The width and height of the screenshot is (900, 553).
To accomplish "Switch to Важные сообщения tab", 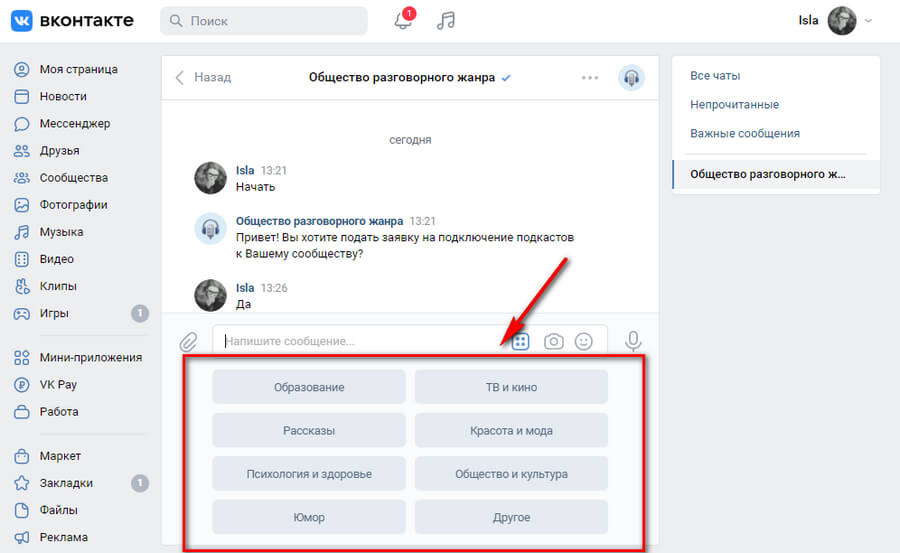I will pos(745,133).
